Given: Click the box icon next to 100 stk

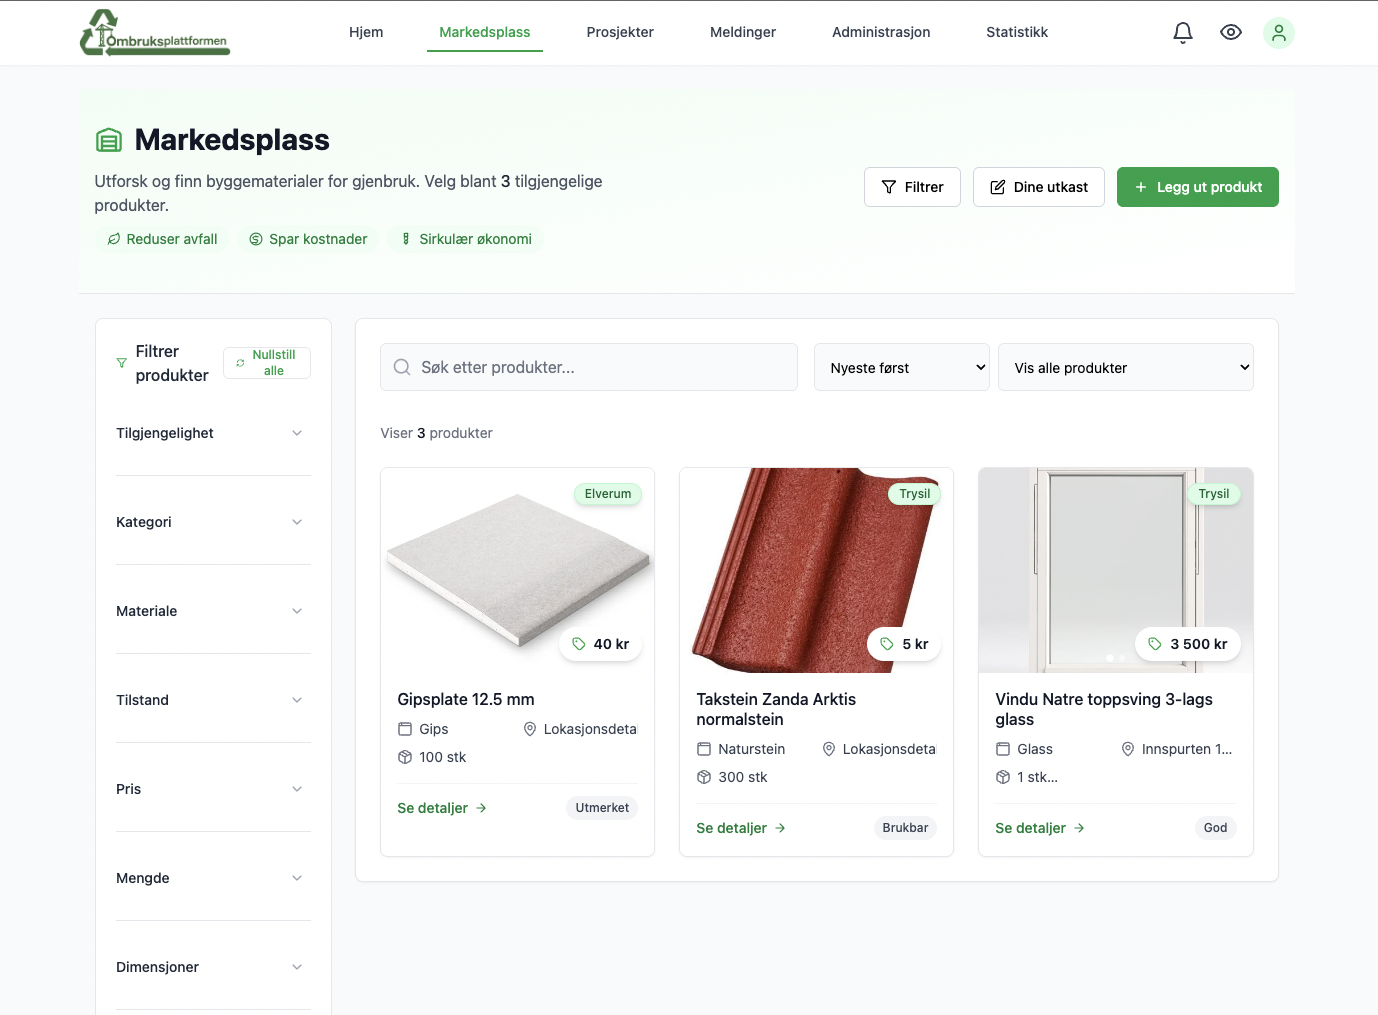Looking at the screenshot, I should pyautogui.click(x=405, y=757).
